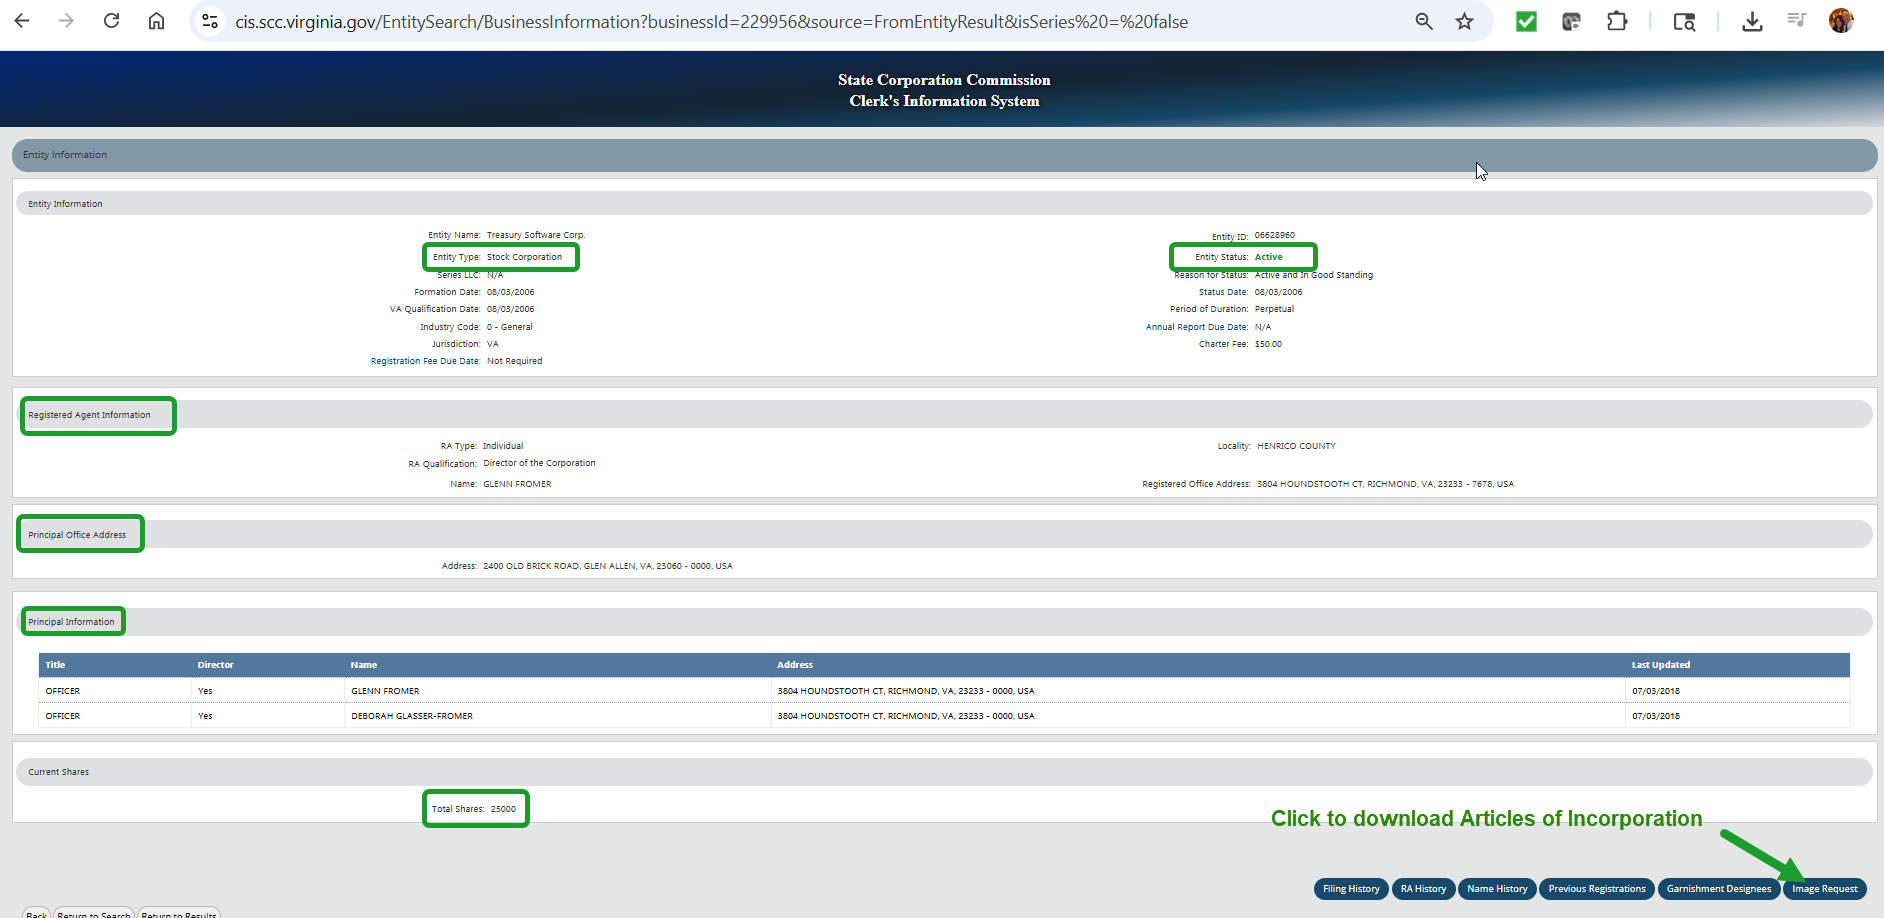Click the Return to Search button
This screenshot has width=1884, height=918.
[x=94, y=913]
